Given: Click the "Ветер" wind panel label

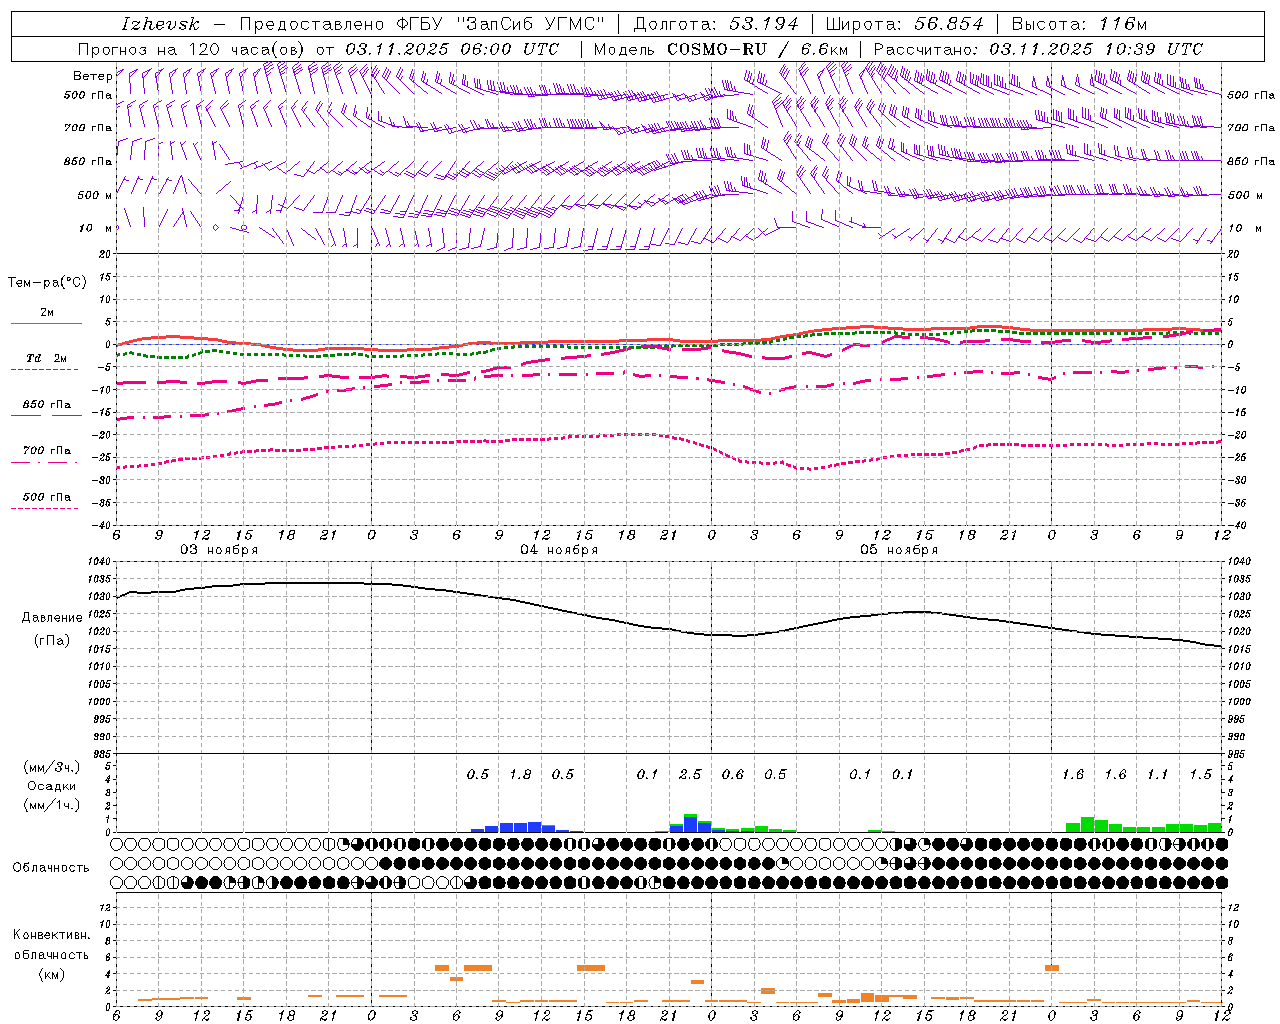Looking at the screenshot, I should click(x=92, y=76).
